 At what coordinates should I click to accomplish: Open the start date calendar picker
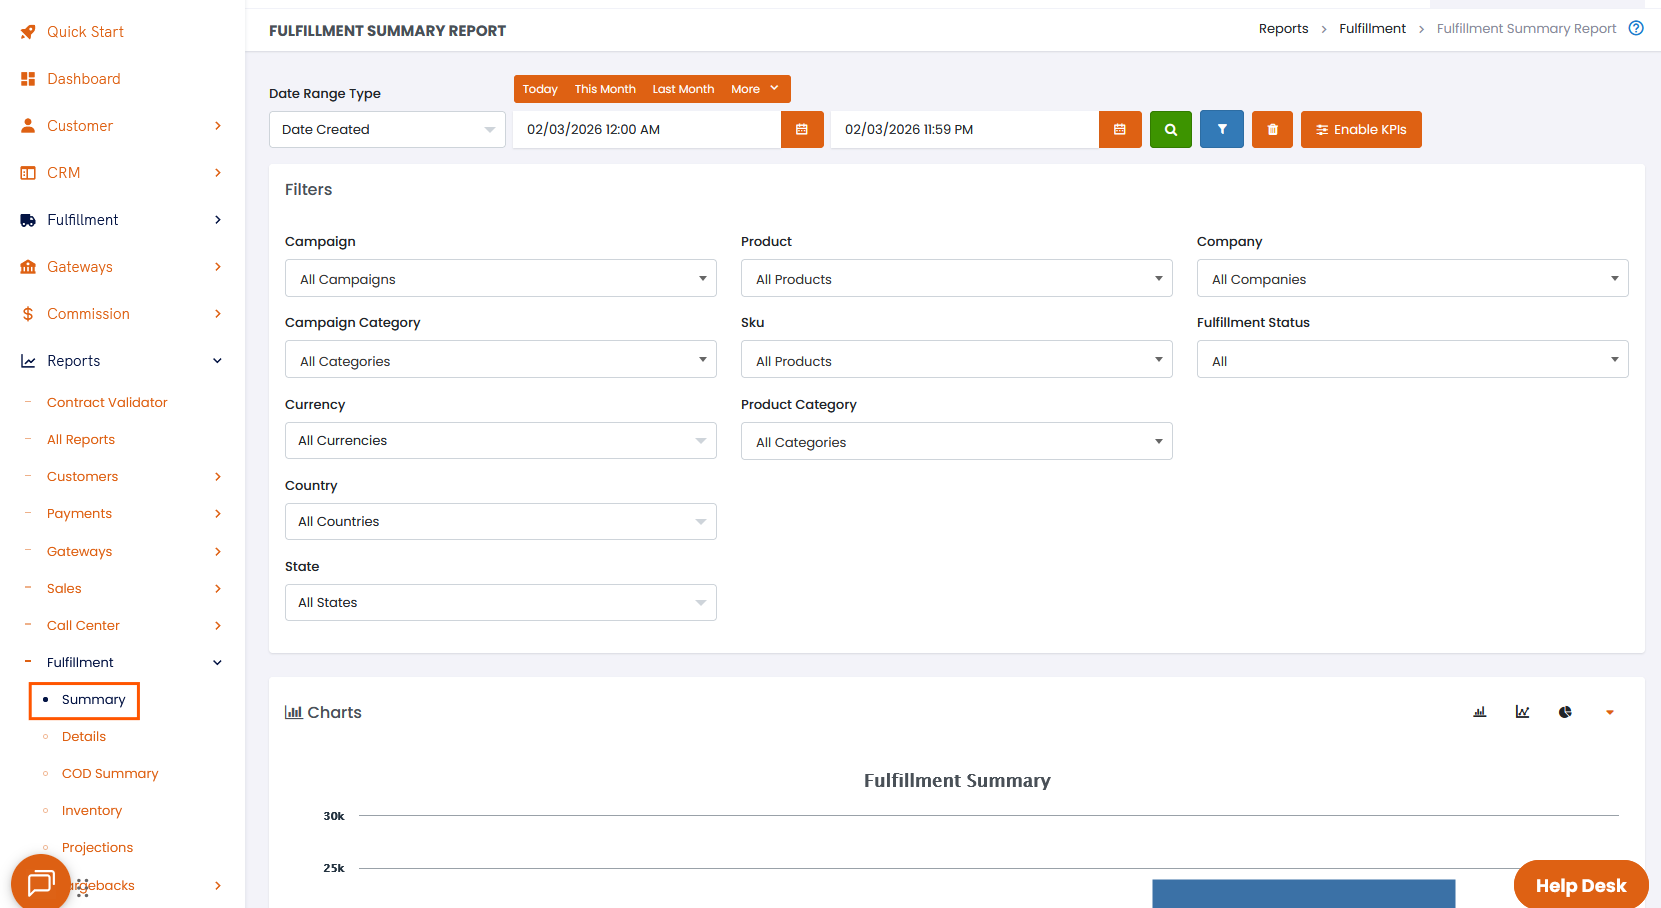point(801,130)
